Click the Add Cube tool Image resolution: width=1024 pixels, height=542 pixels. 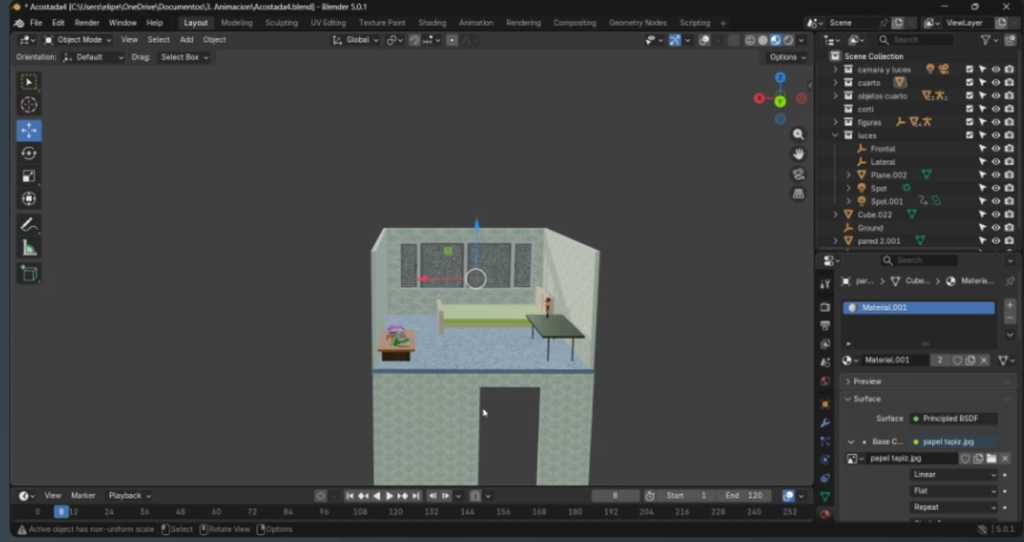click(29, 273)
